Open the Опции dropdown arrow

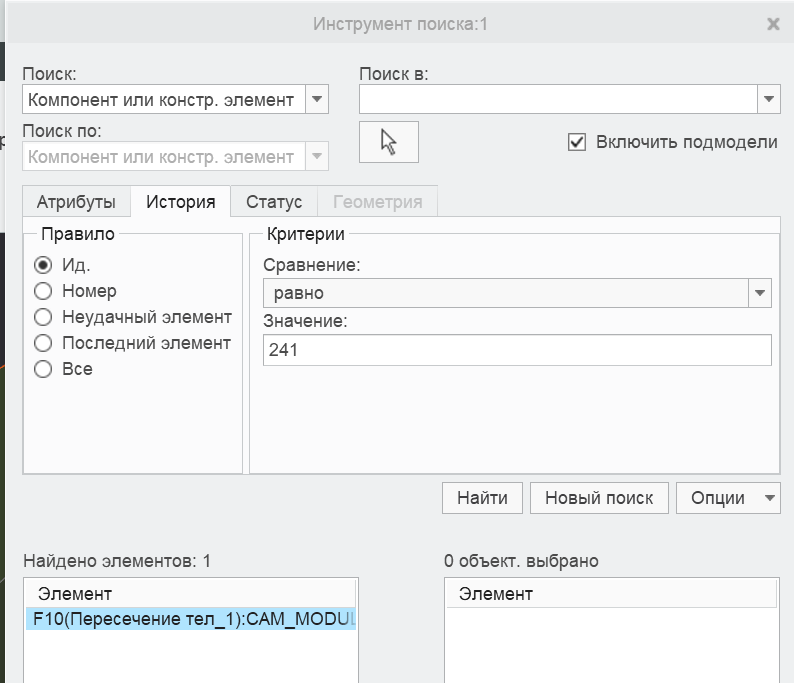(x=770, y=498)
